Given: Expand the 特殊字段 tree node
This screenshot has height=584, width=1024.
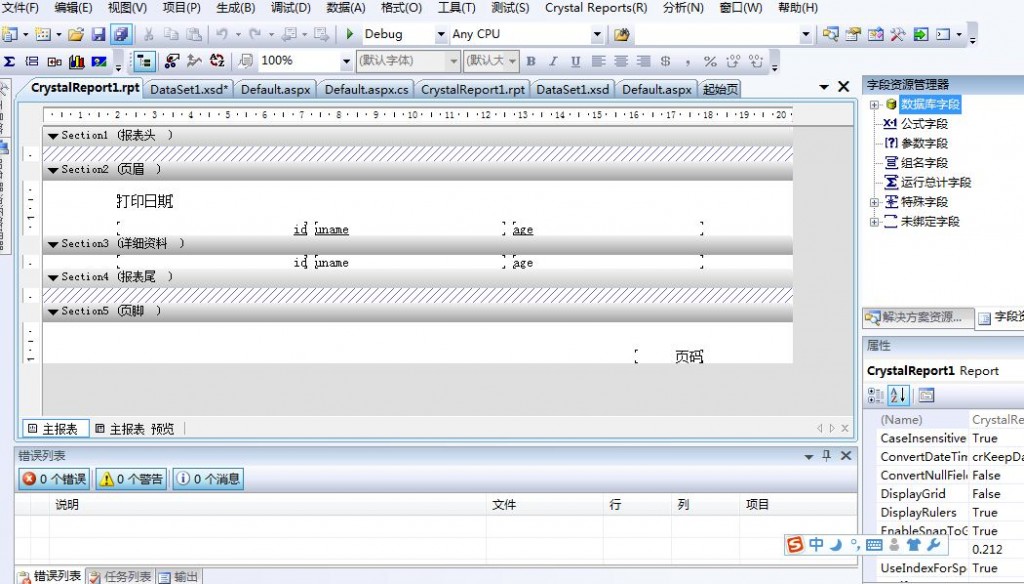Looking at the screenshot, I should (x=874, y=203).
